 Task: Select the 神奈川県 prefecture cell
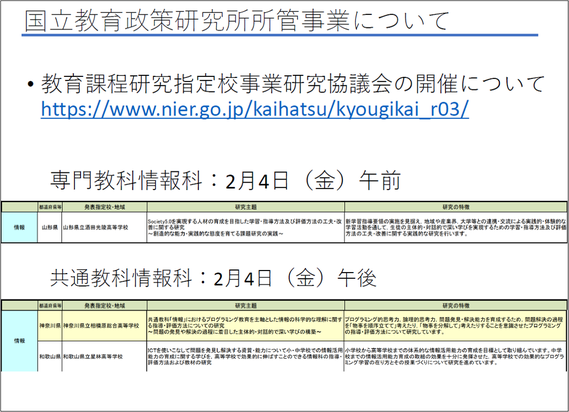pos(50,326)
